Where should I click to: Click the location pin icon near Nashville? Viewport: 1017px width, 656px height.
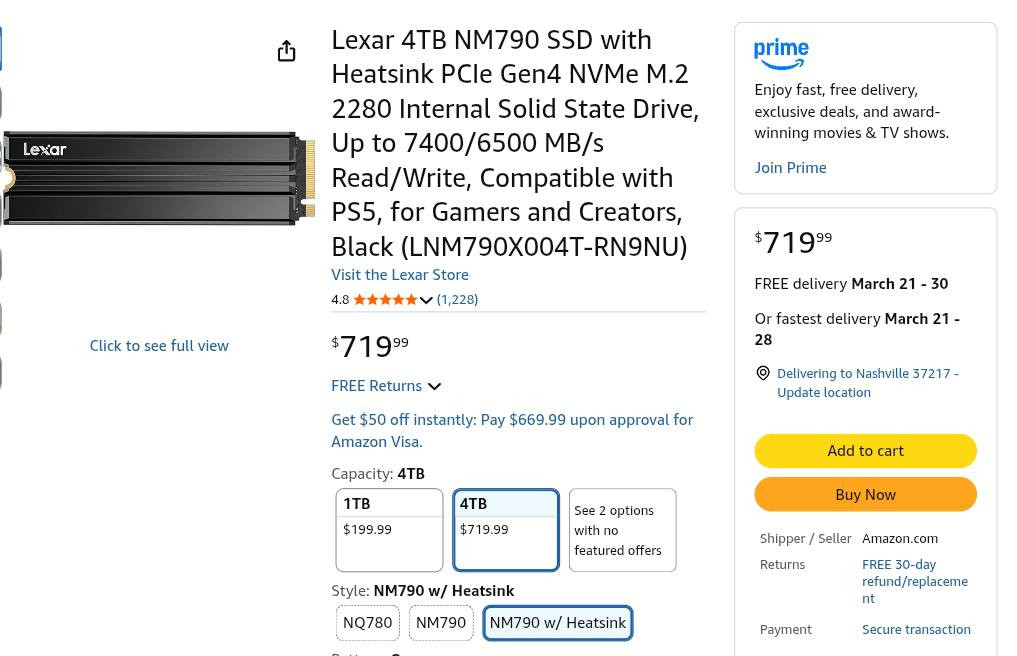(x=763, y=373)
